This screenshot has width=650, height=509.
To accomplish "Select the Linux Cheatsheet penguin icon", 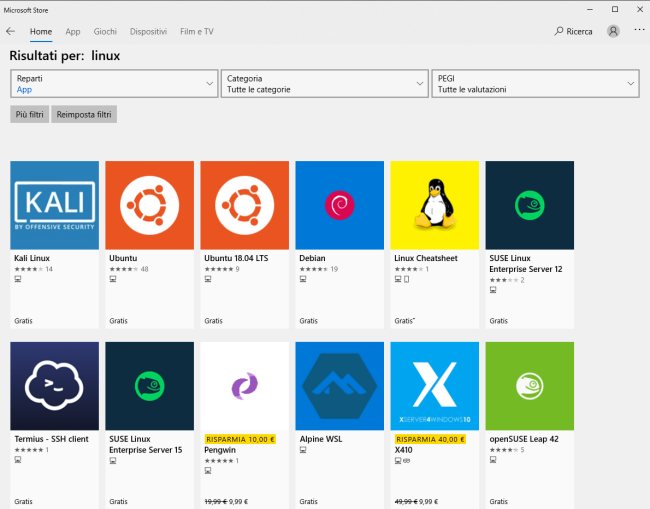I will click(434, 205).
